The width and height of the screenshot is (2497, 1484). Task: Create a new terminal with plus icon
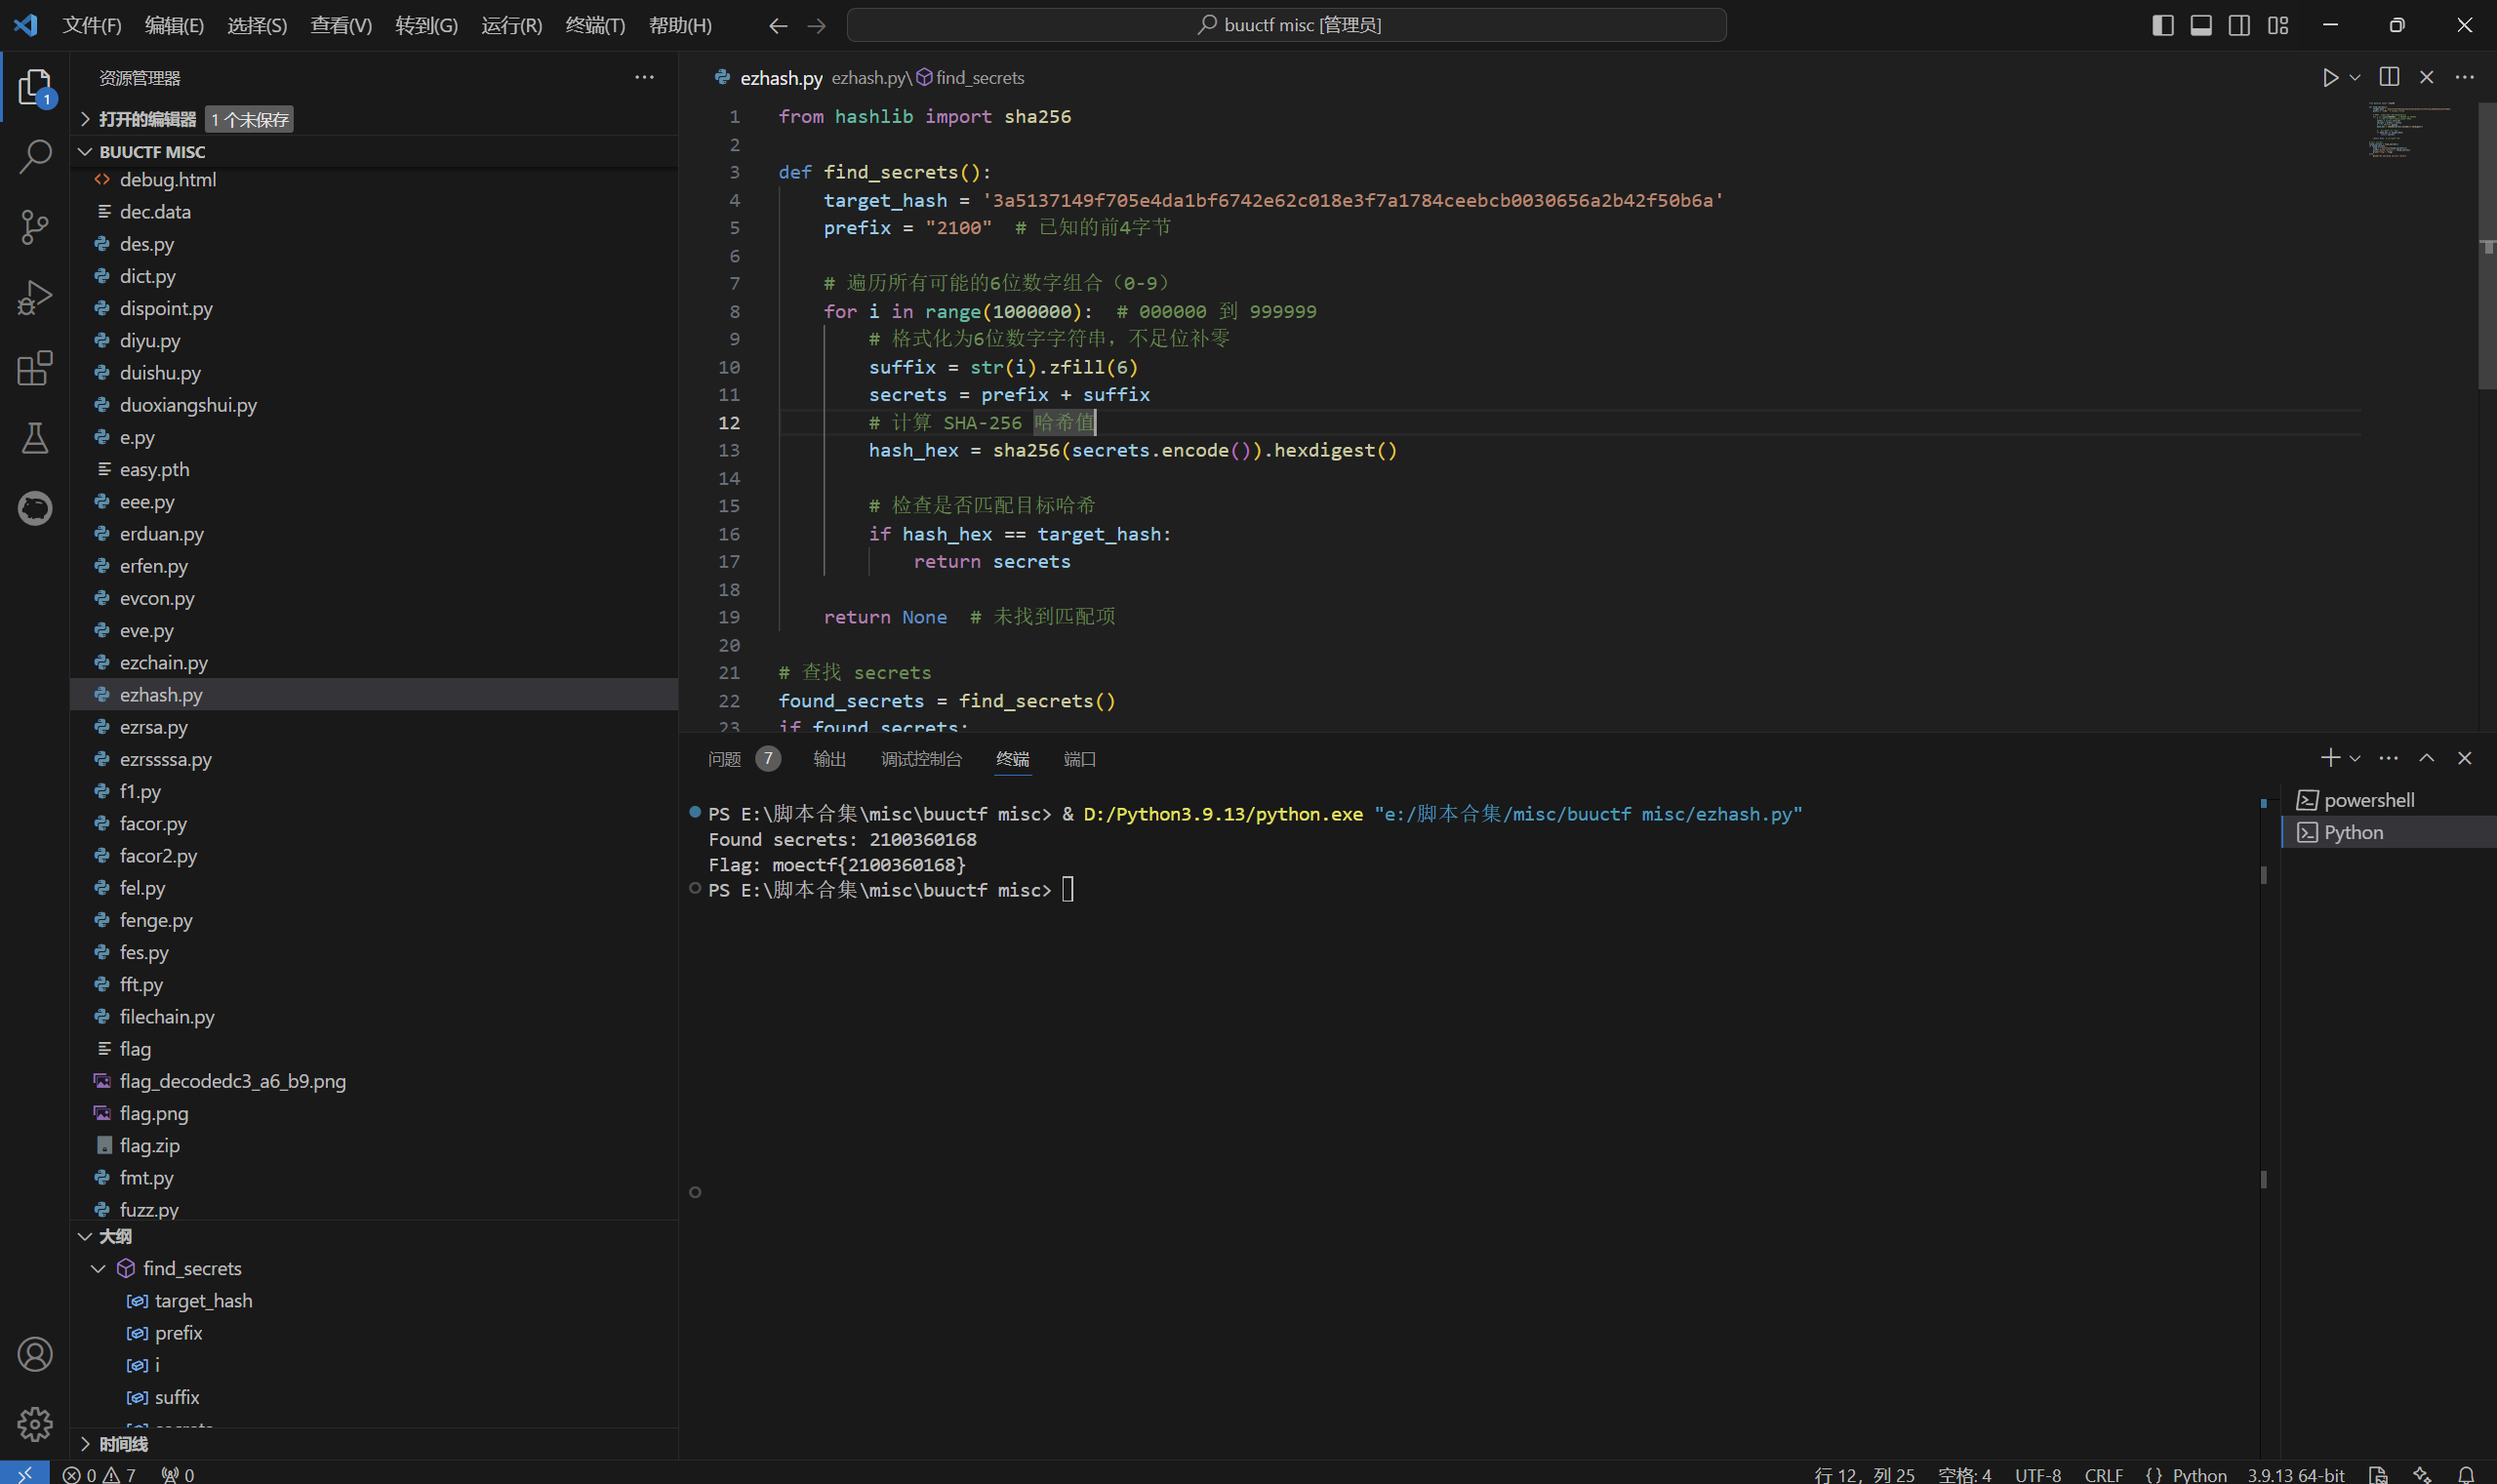2330,758
